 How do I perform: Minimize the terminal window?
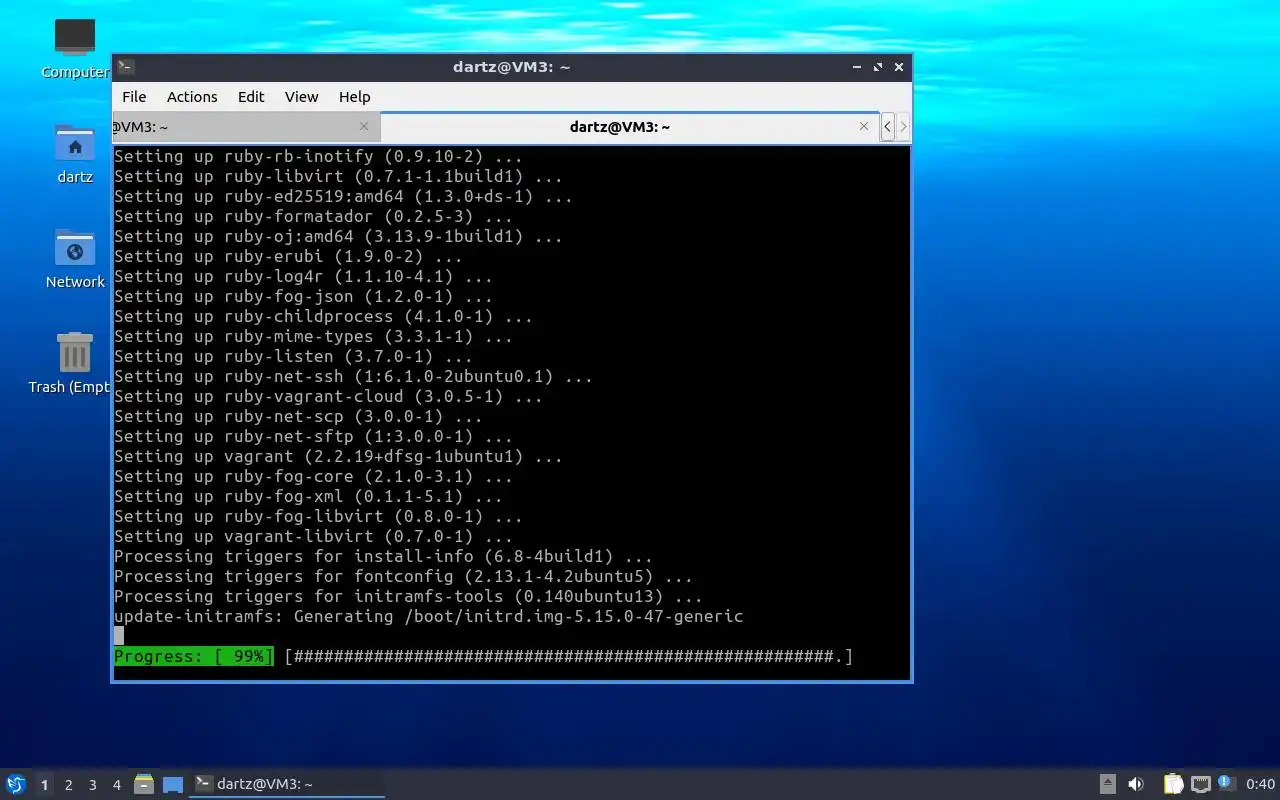pyautogui.click(x=857, y=67)
